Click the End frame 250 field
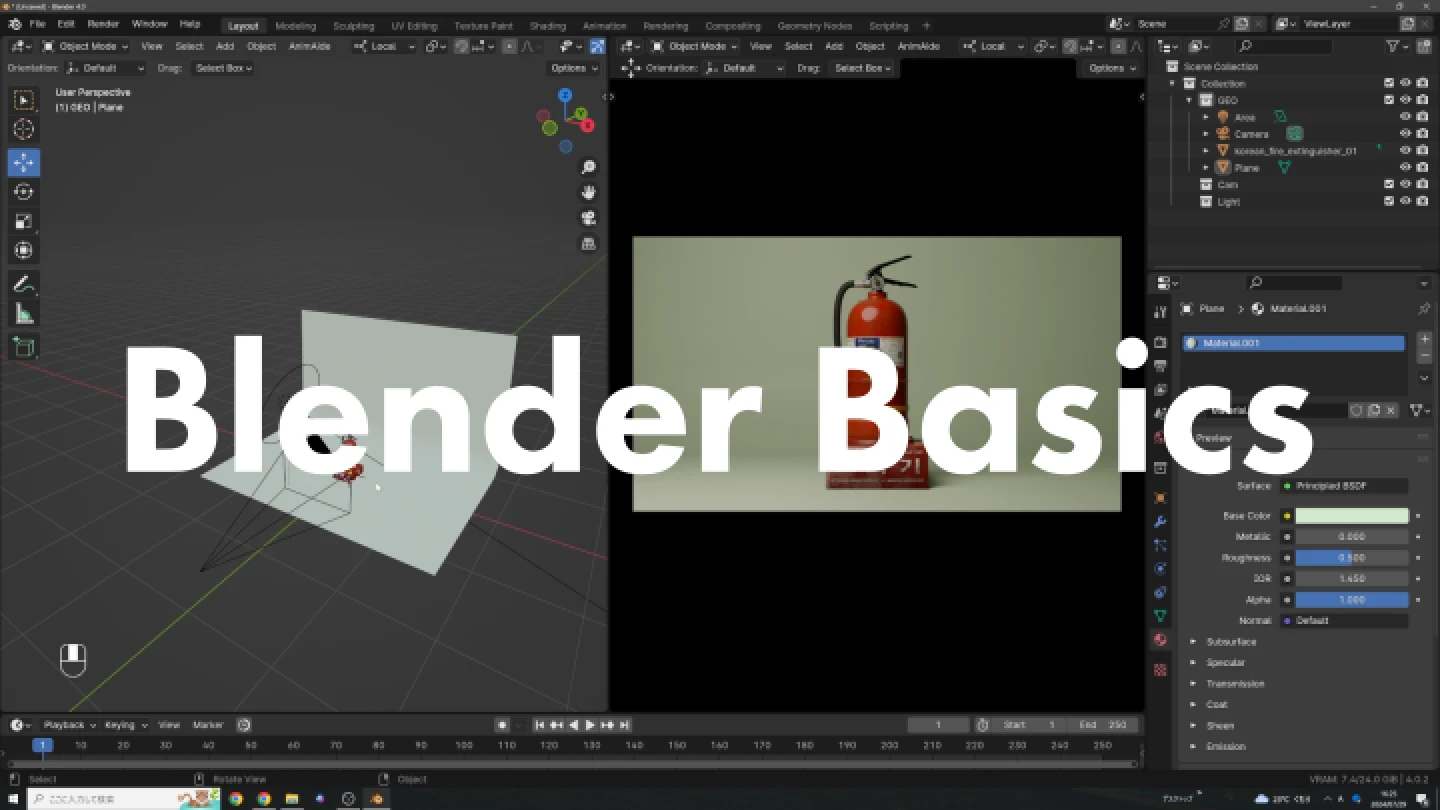Image resolution: width=1440 pixels, height=810 pixels. (x=1102, y=725)
